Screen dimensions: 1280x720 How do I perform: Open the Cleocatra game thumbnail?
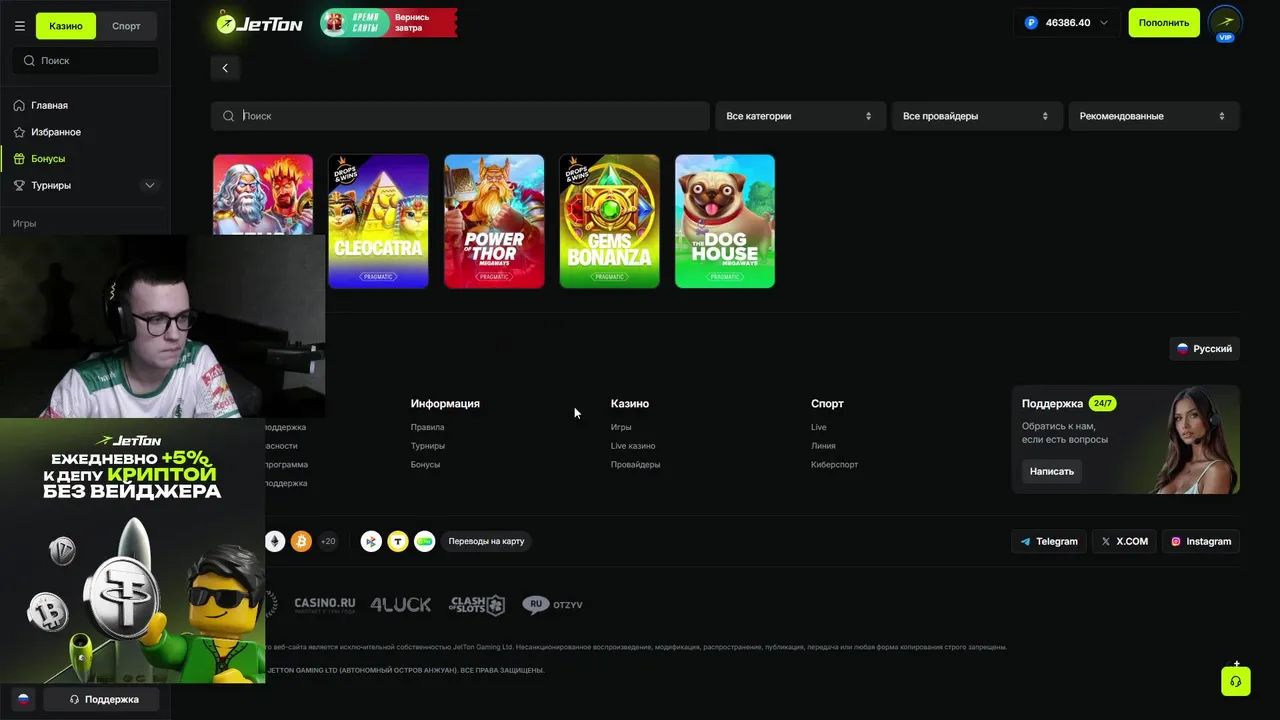(378, 221)
